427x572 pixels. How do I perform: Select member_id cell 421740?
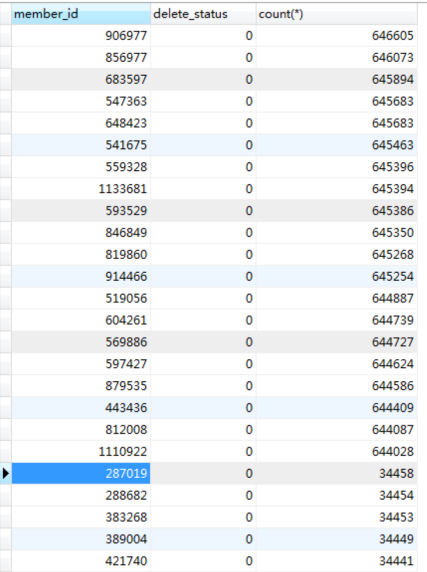(x=81, y=561)
